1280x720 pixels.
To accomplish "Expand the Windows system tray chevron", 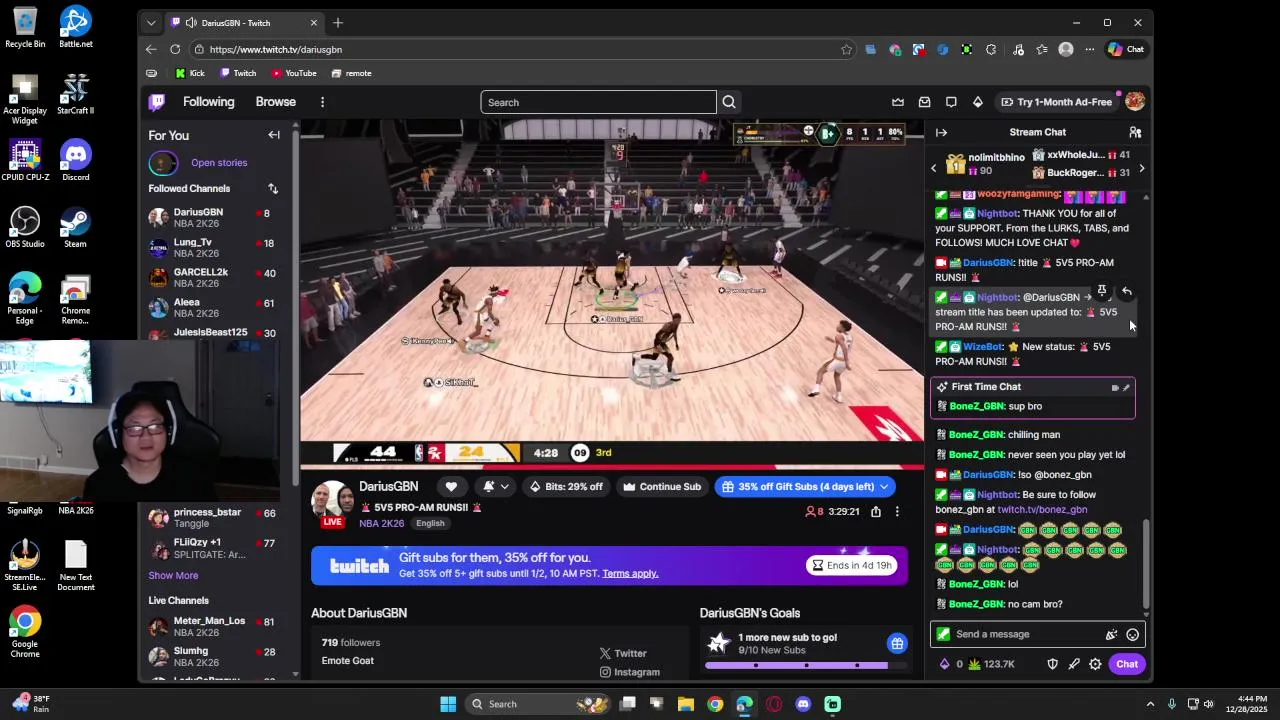I will [x=1150, y=704].
